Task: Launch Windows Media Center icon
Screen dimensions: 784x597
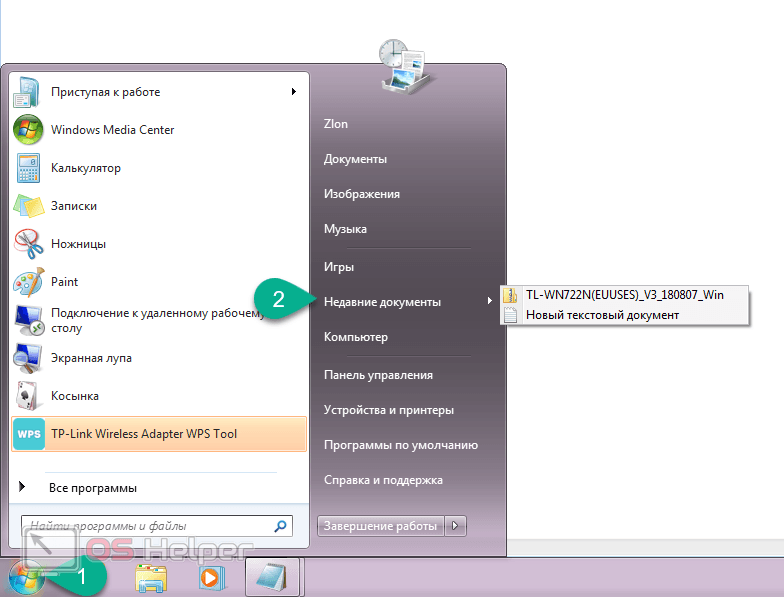Action: point(28,130)
